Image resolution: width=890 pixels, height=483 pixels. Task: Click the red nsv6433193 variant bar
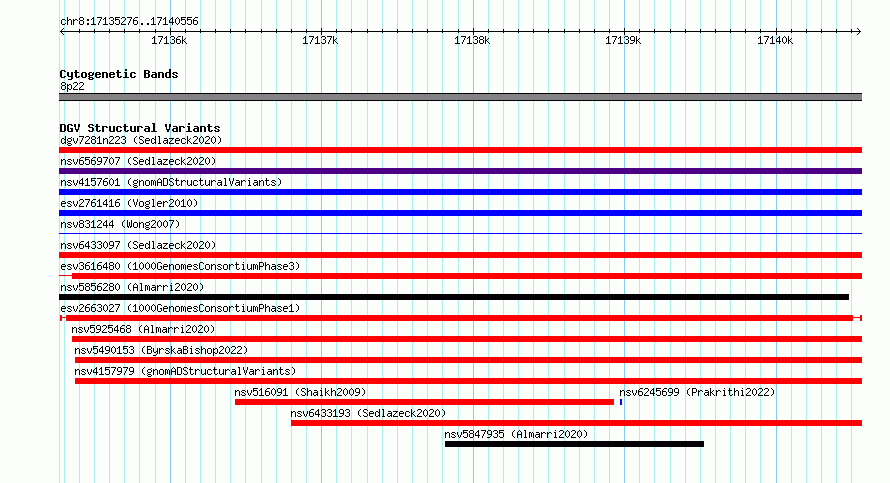(577, 423)
